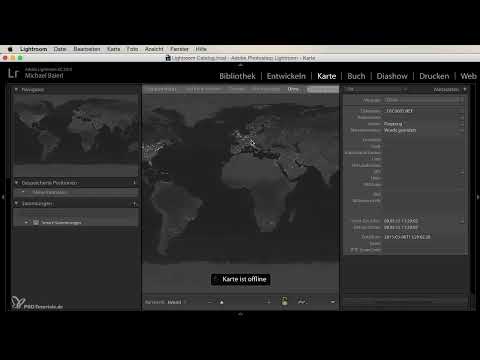Expand the Smart-Sammlungen set

26,222
